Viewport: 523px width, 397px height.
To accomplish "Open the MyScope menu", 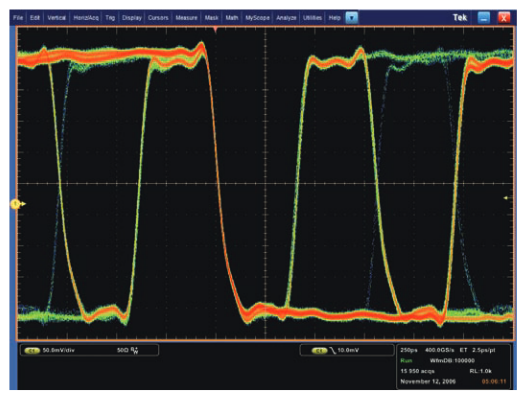I will [x=257, y=18].
